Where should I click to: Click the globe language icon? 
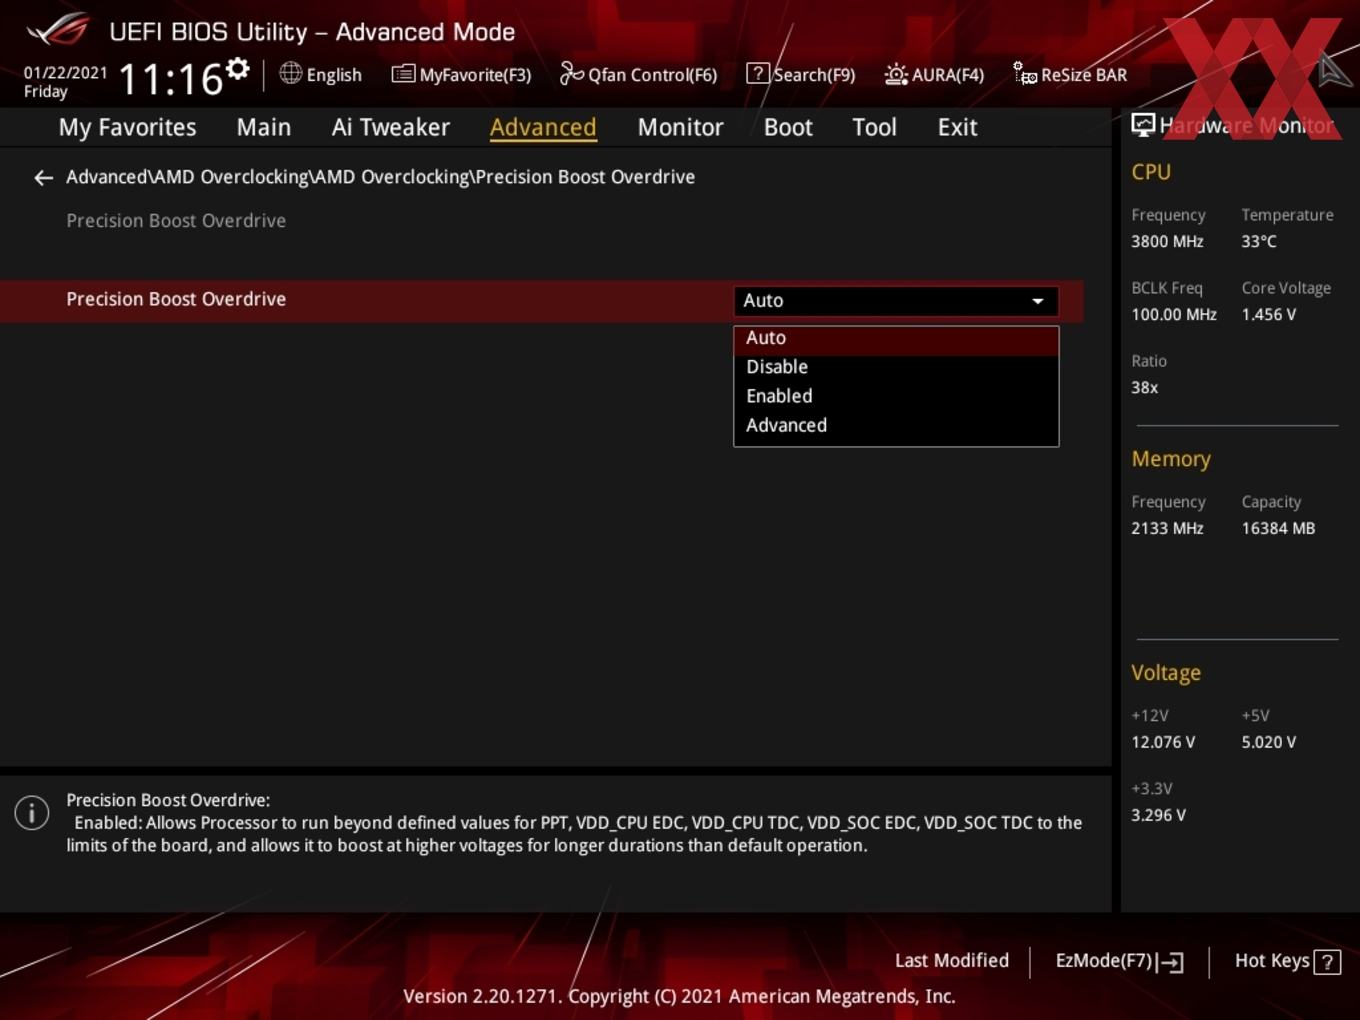pos(290,73)
